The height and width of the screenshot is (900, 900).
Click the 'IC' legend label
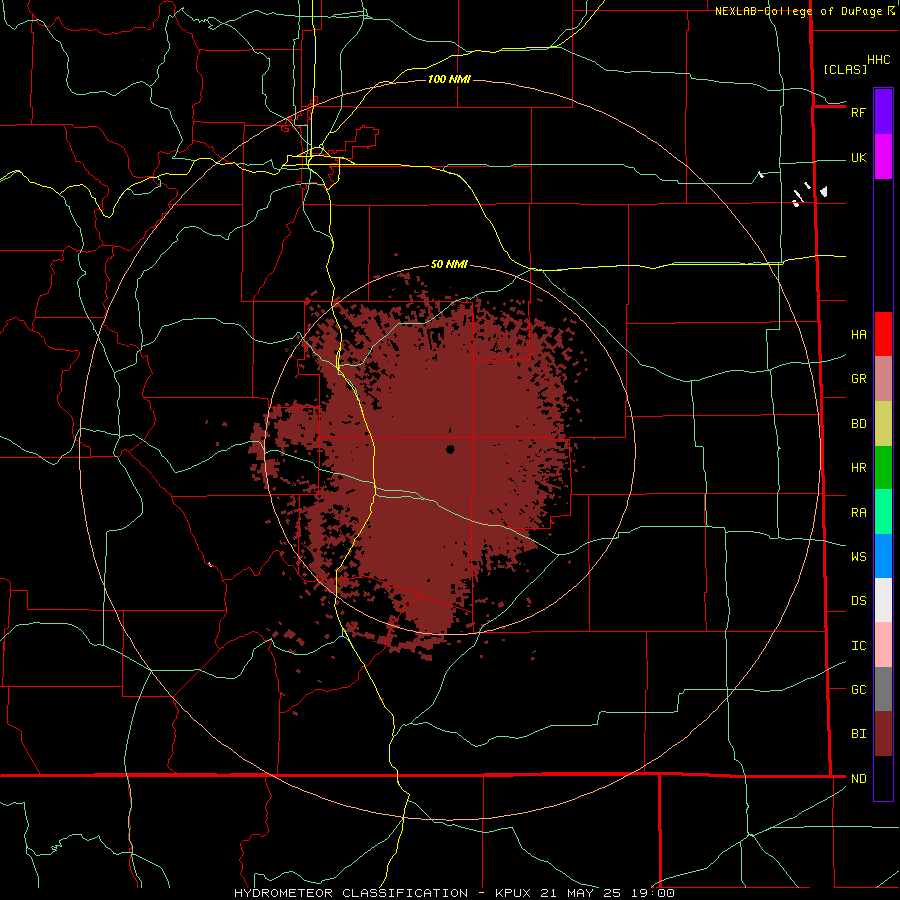(x=858, y=646)
